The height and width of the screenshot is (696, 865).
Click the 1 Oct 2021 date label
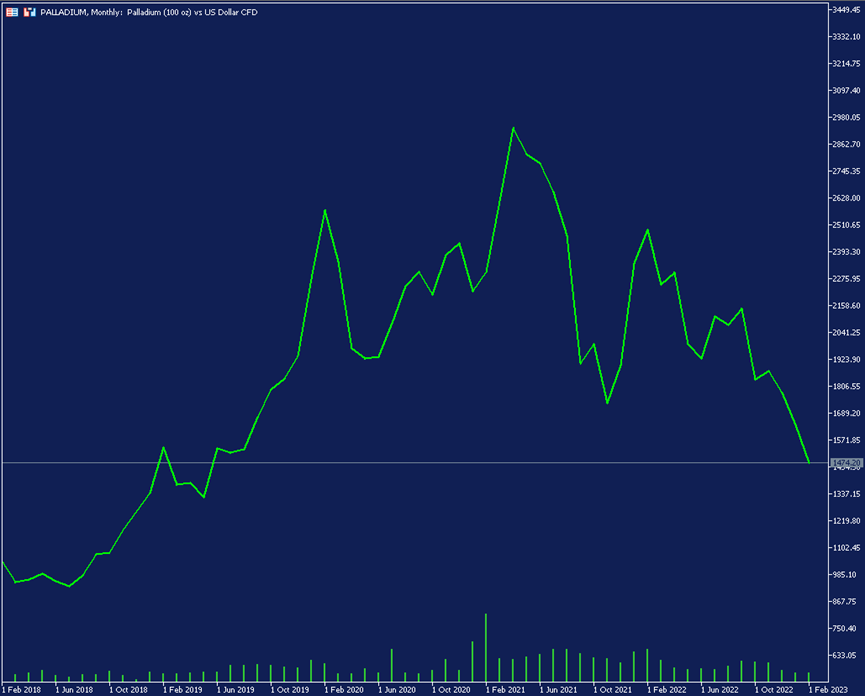coord(612,690)
